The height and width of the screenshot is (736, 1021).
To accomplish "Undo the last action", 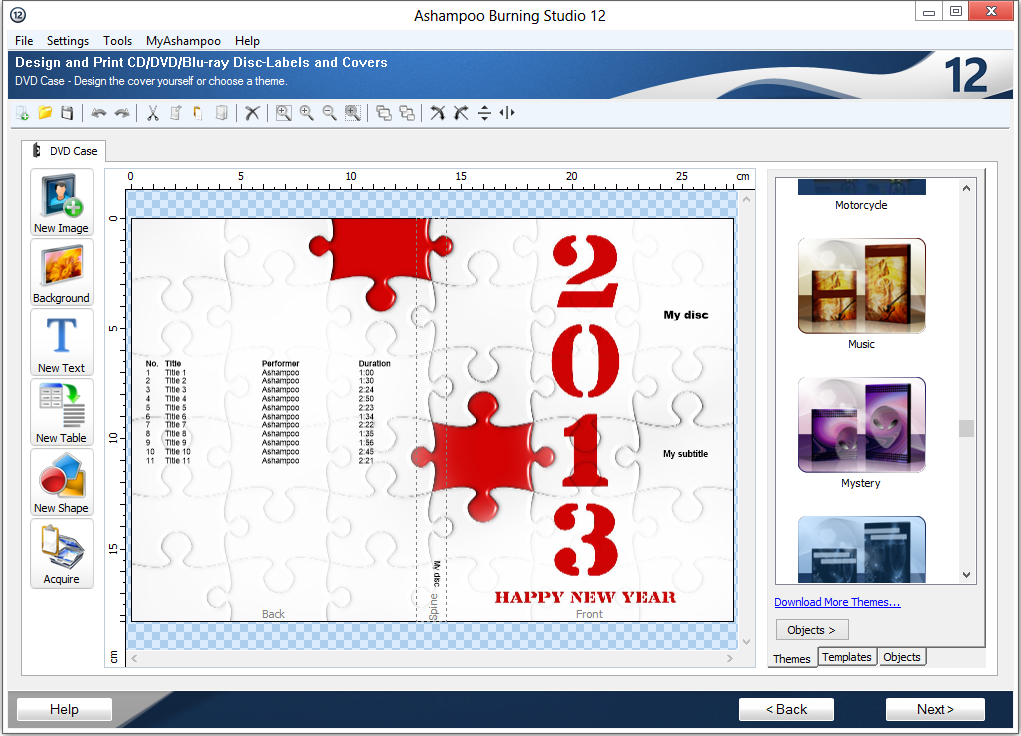I will 99,113.
